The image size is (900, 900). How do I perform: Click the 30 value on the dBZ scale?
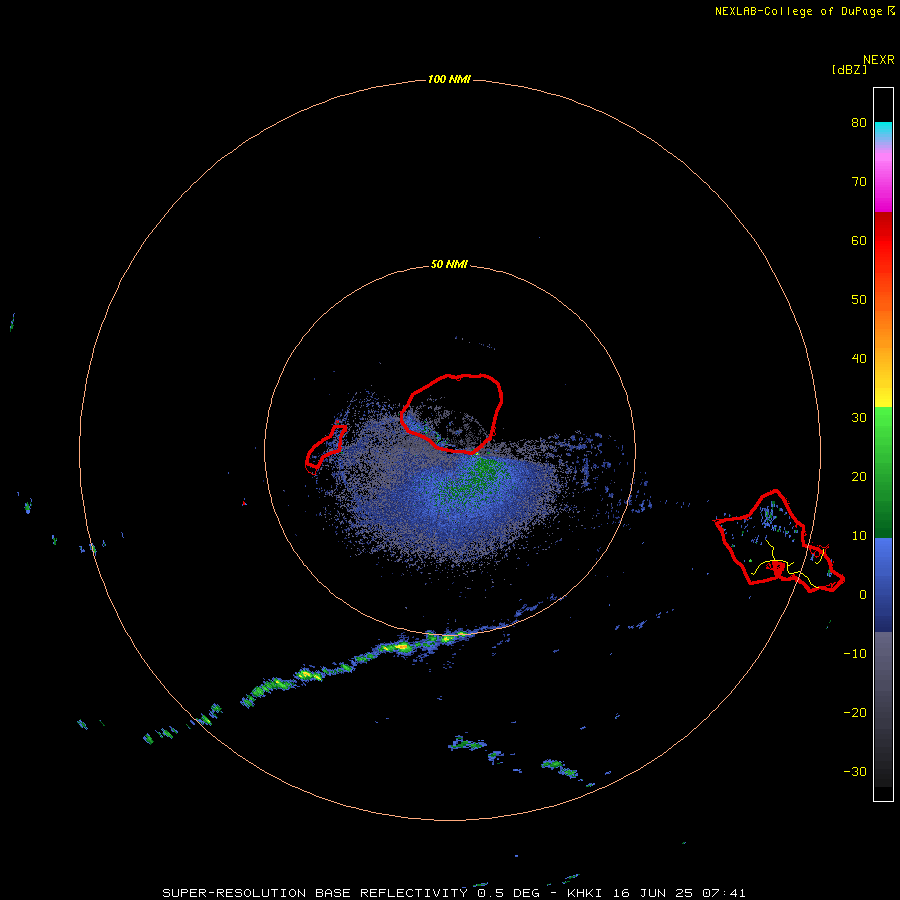coord(859,418)
